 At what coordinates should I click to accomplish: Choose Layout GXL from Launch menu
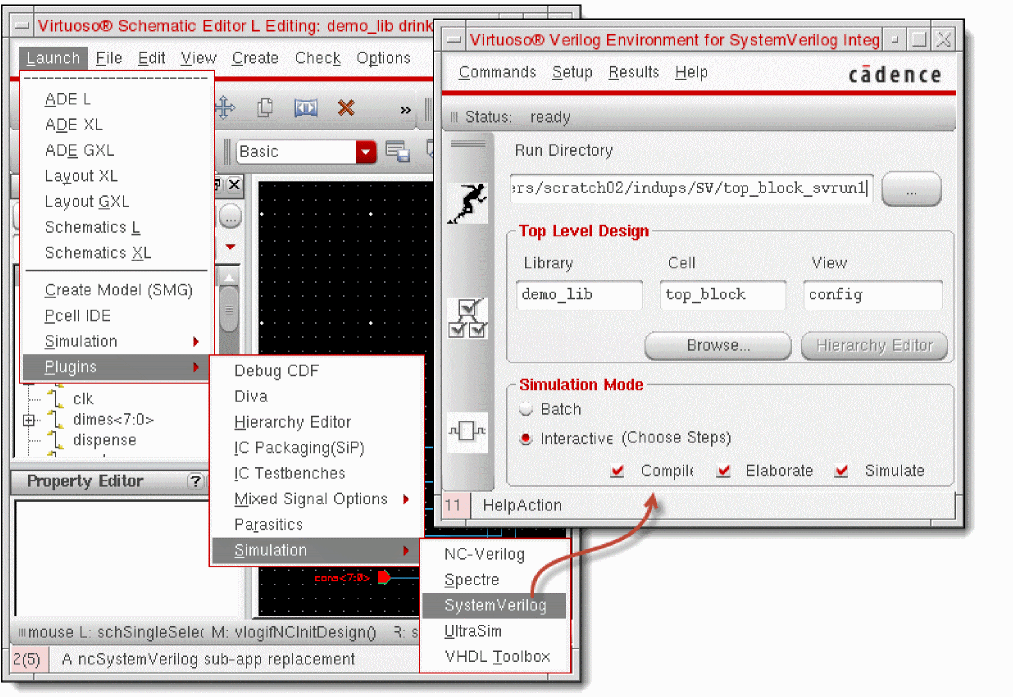point(116,202)
